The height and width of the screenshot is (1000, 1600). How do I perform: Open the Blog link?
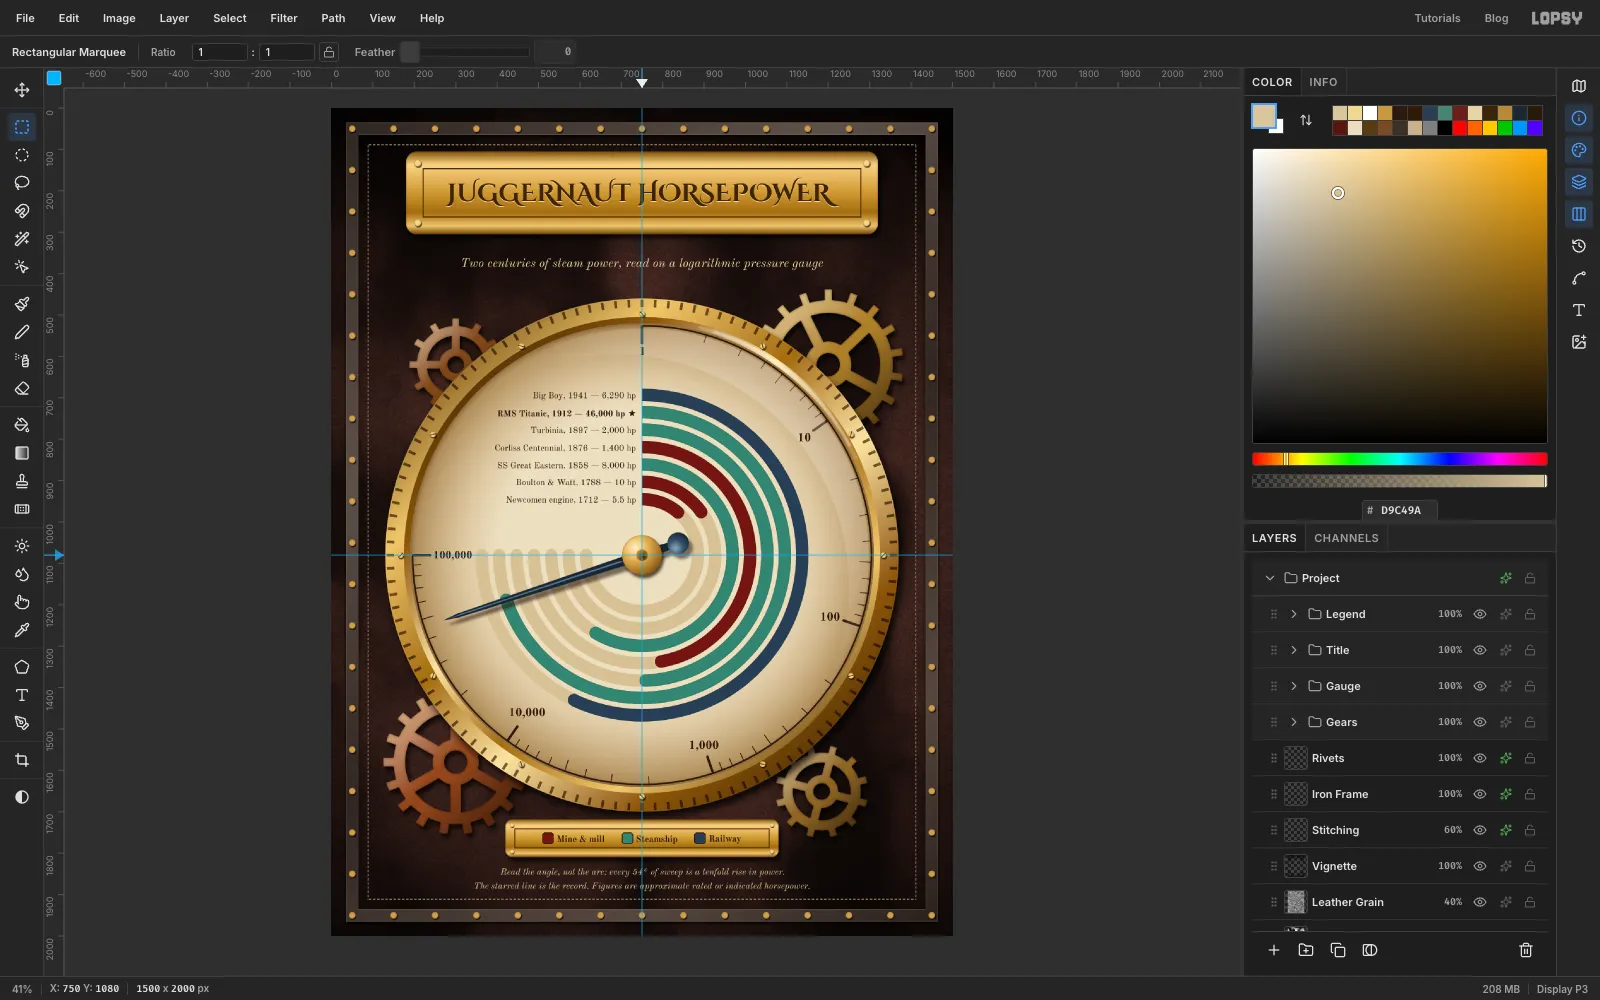1496,18
